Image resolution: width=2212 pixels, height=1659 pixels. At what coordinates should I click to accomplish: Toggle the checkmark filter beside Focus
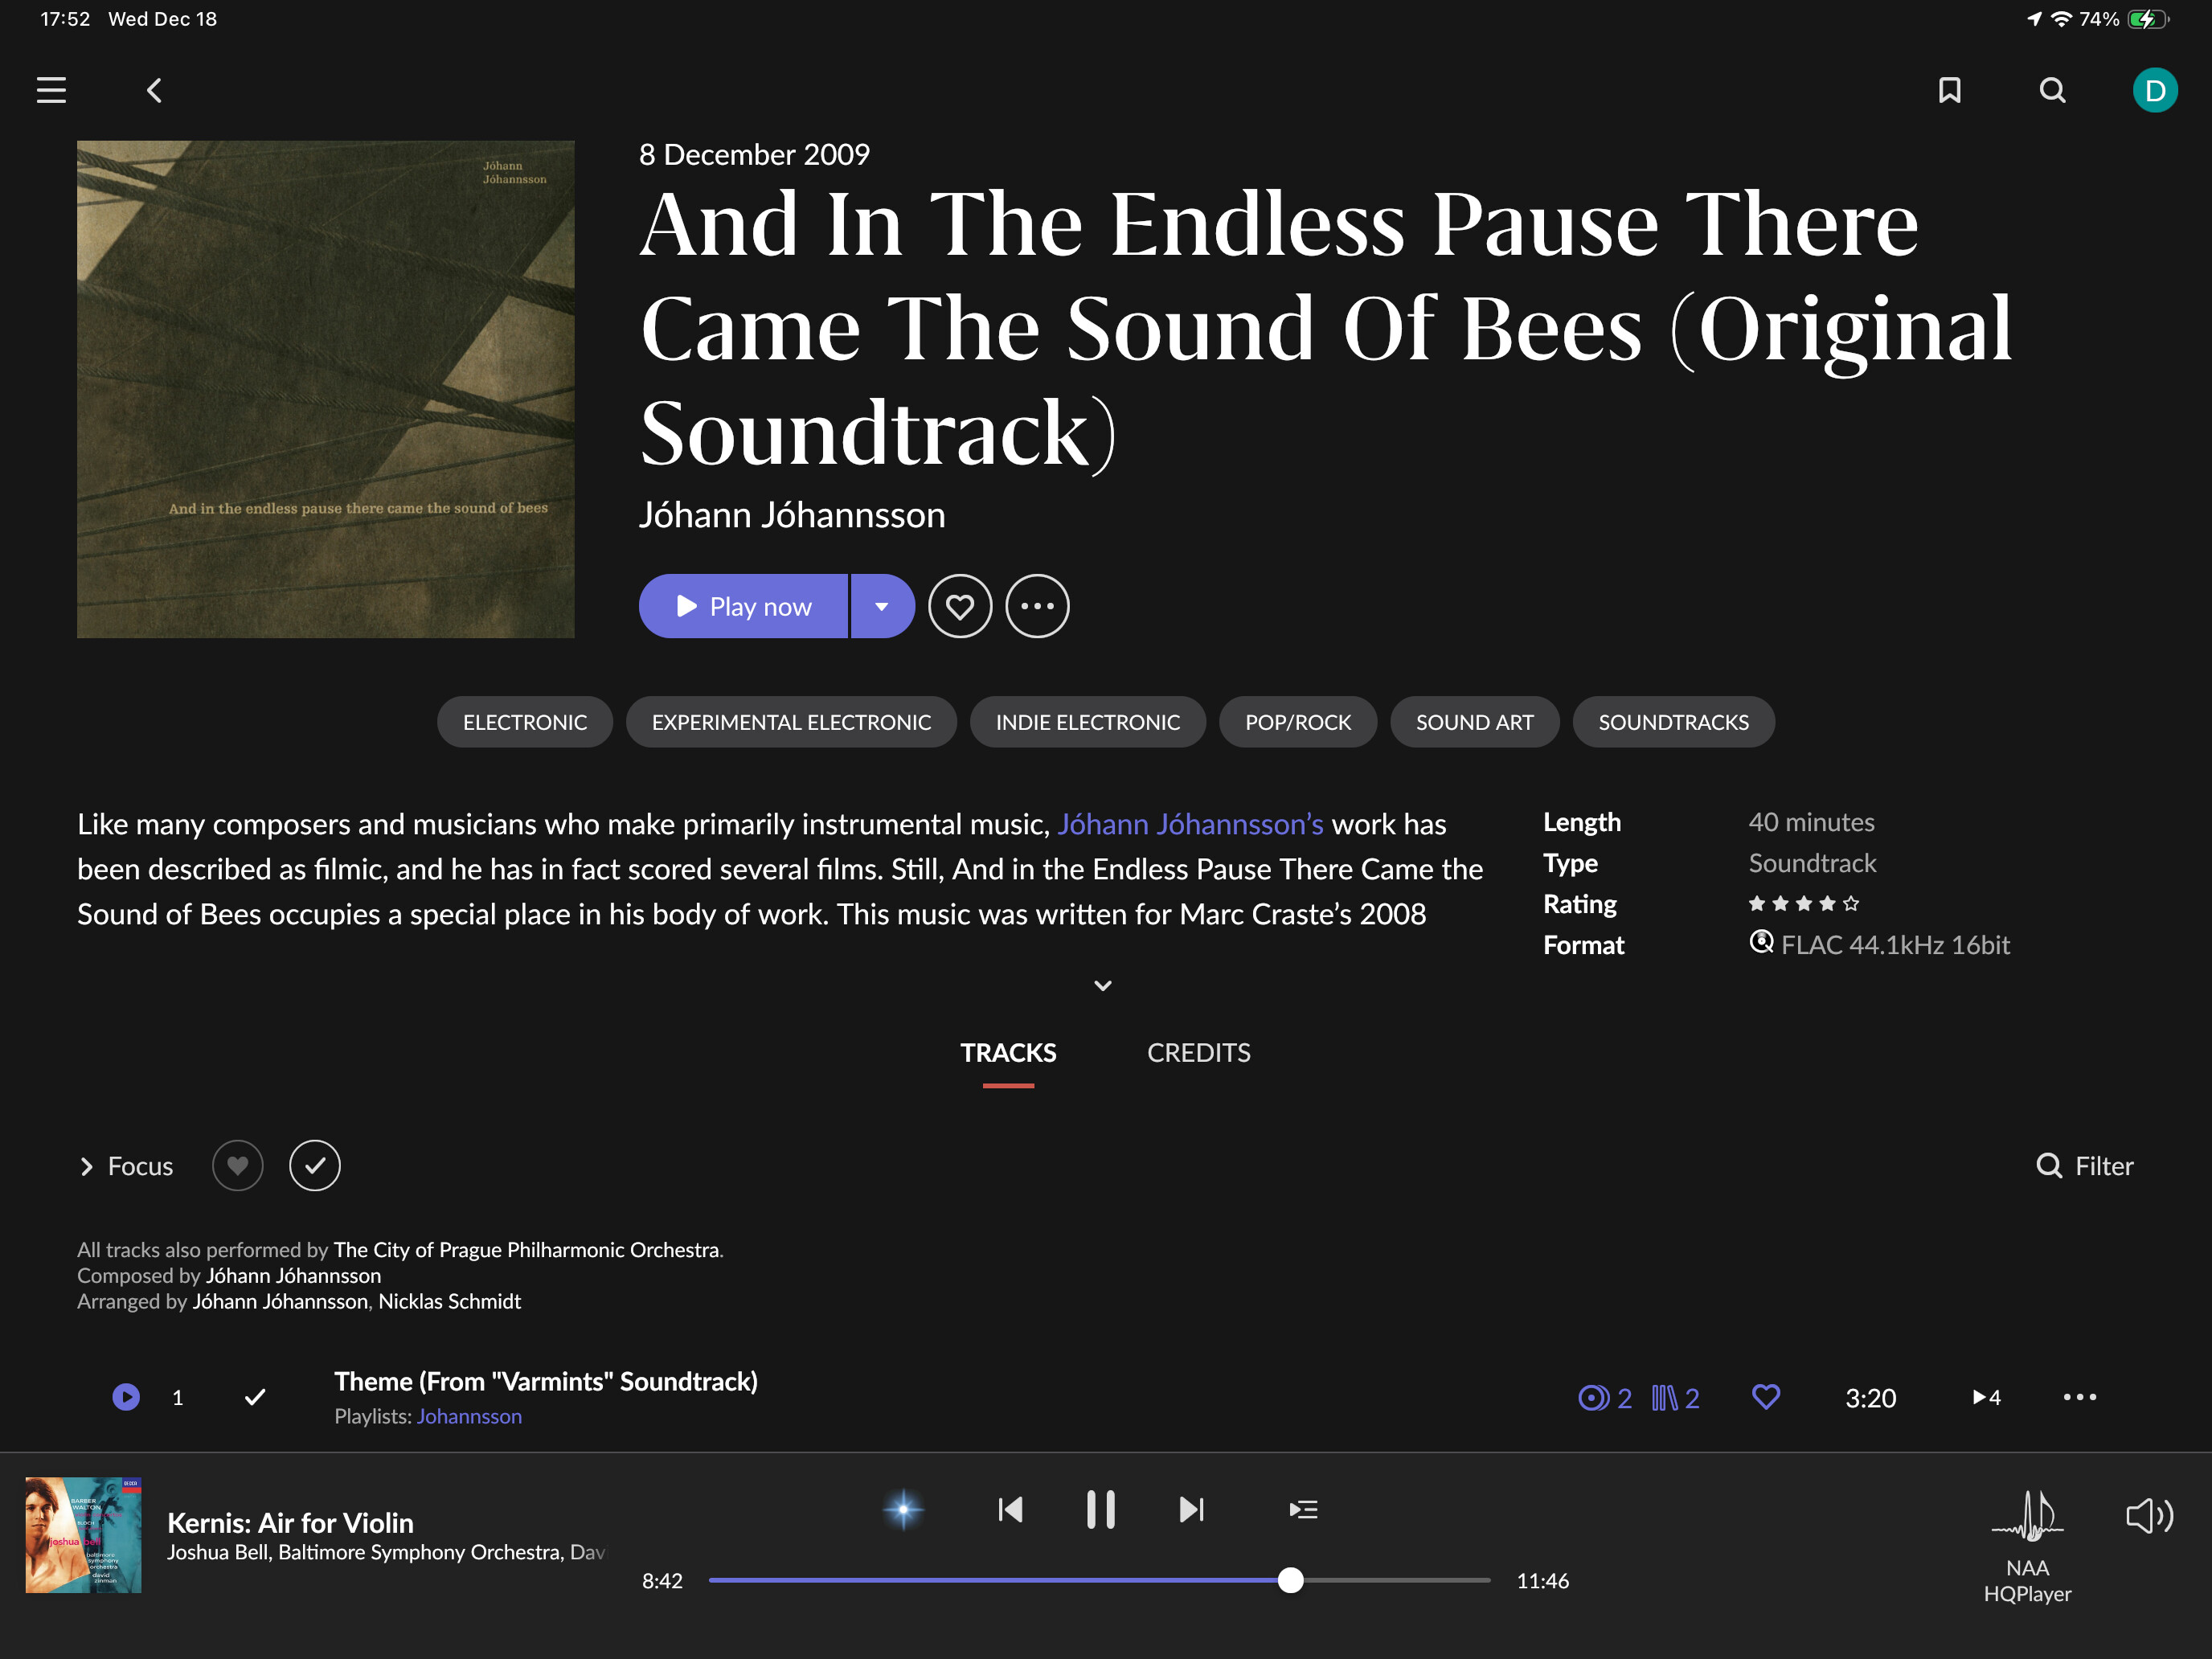pos(315,1165)
